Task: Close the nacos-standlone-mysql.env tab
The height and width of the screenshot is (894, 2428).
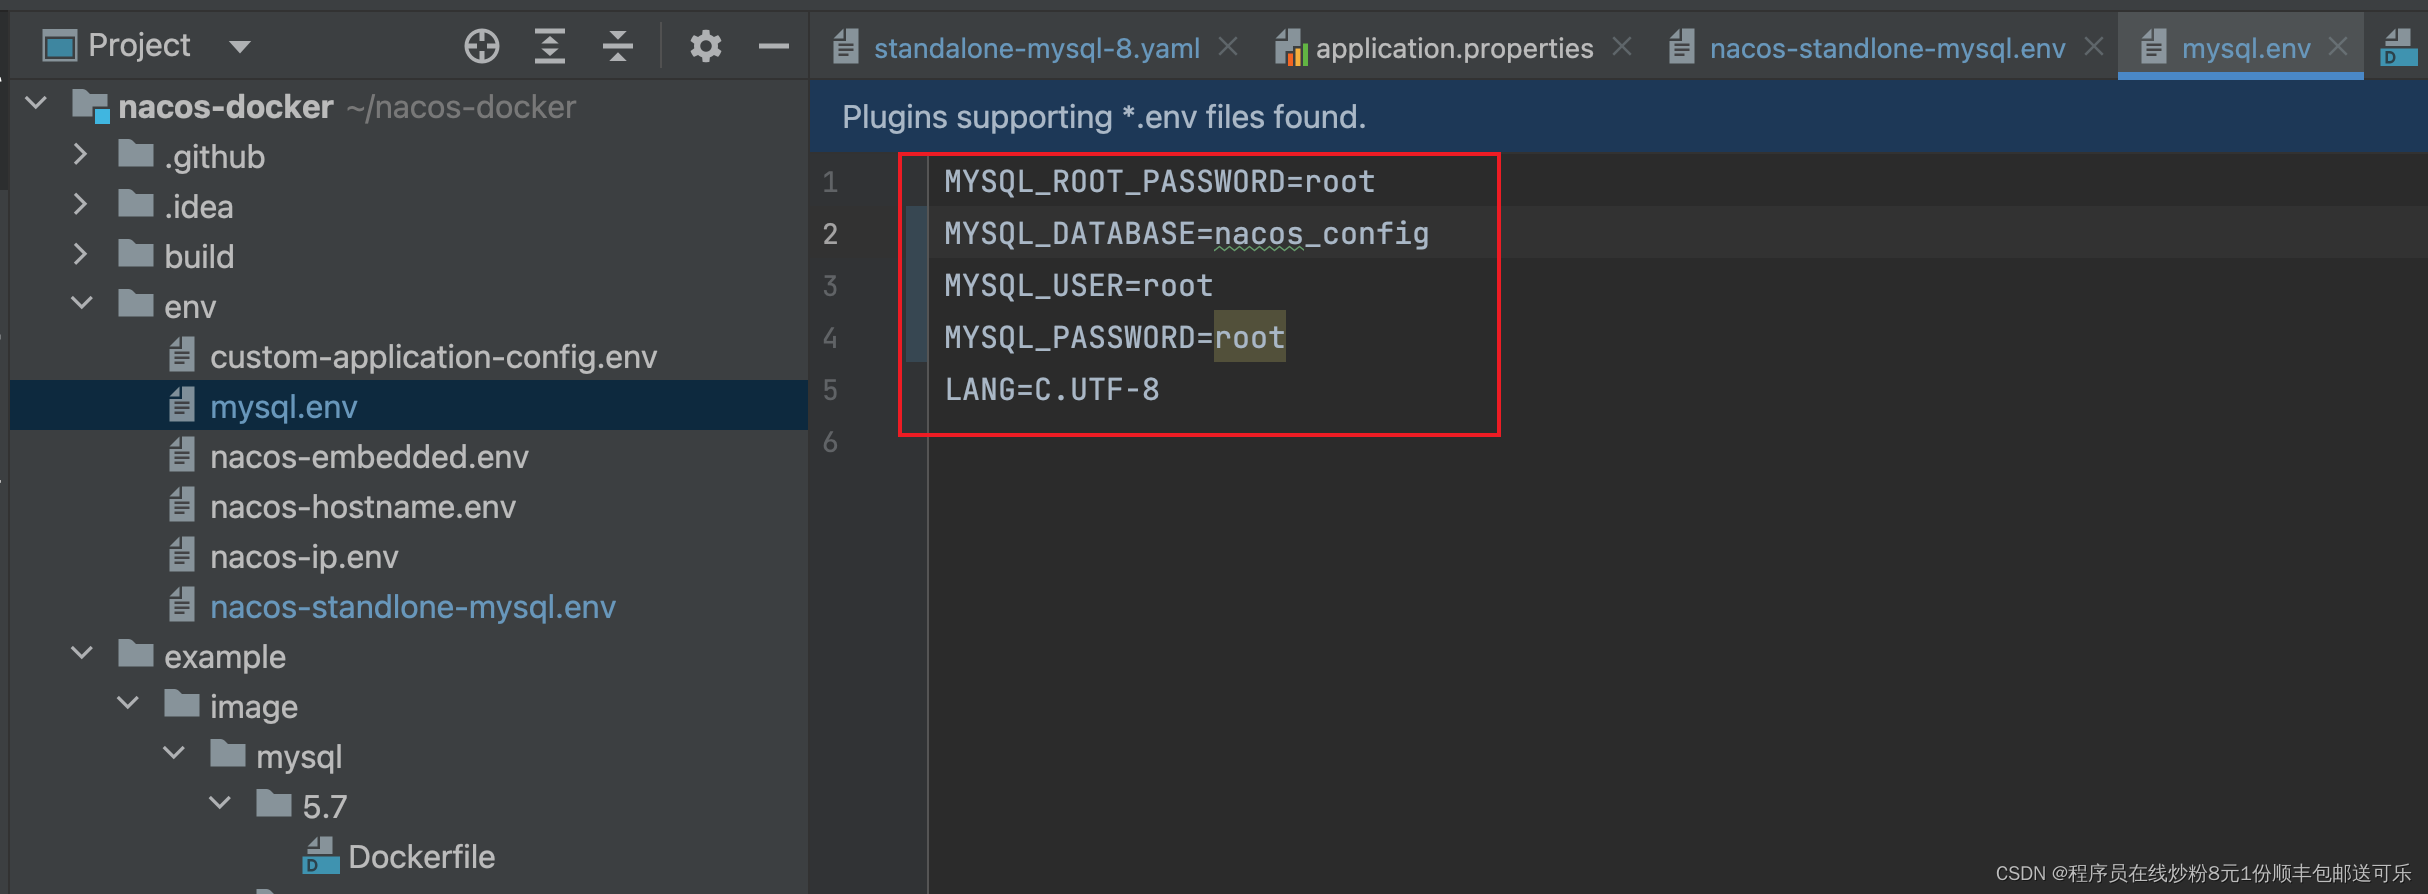Action: pos(2093,47)
